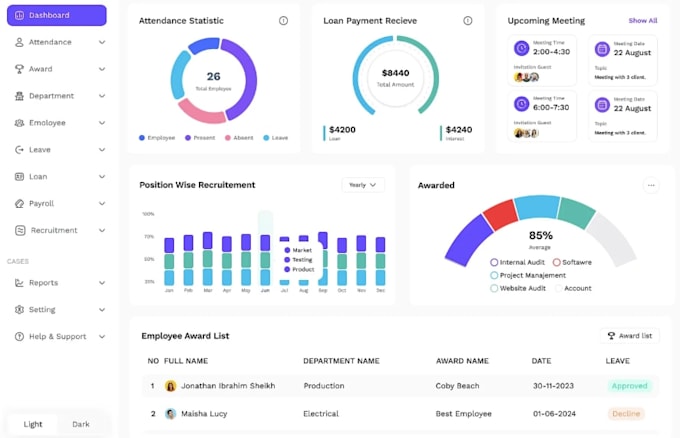
Task: Open the Awarded card three-dots menu
Action: [x=651, y=185]
